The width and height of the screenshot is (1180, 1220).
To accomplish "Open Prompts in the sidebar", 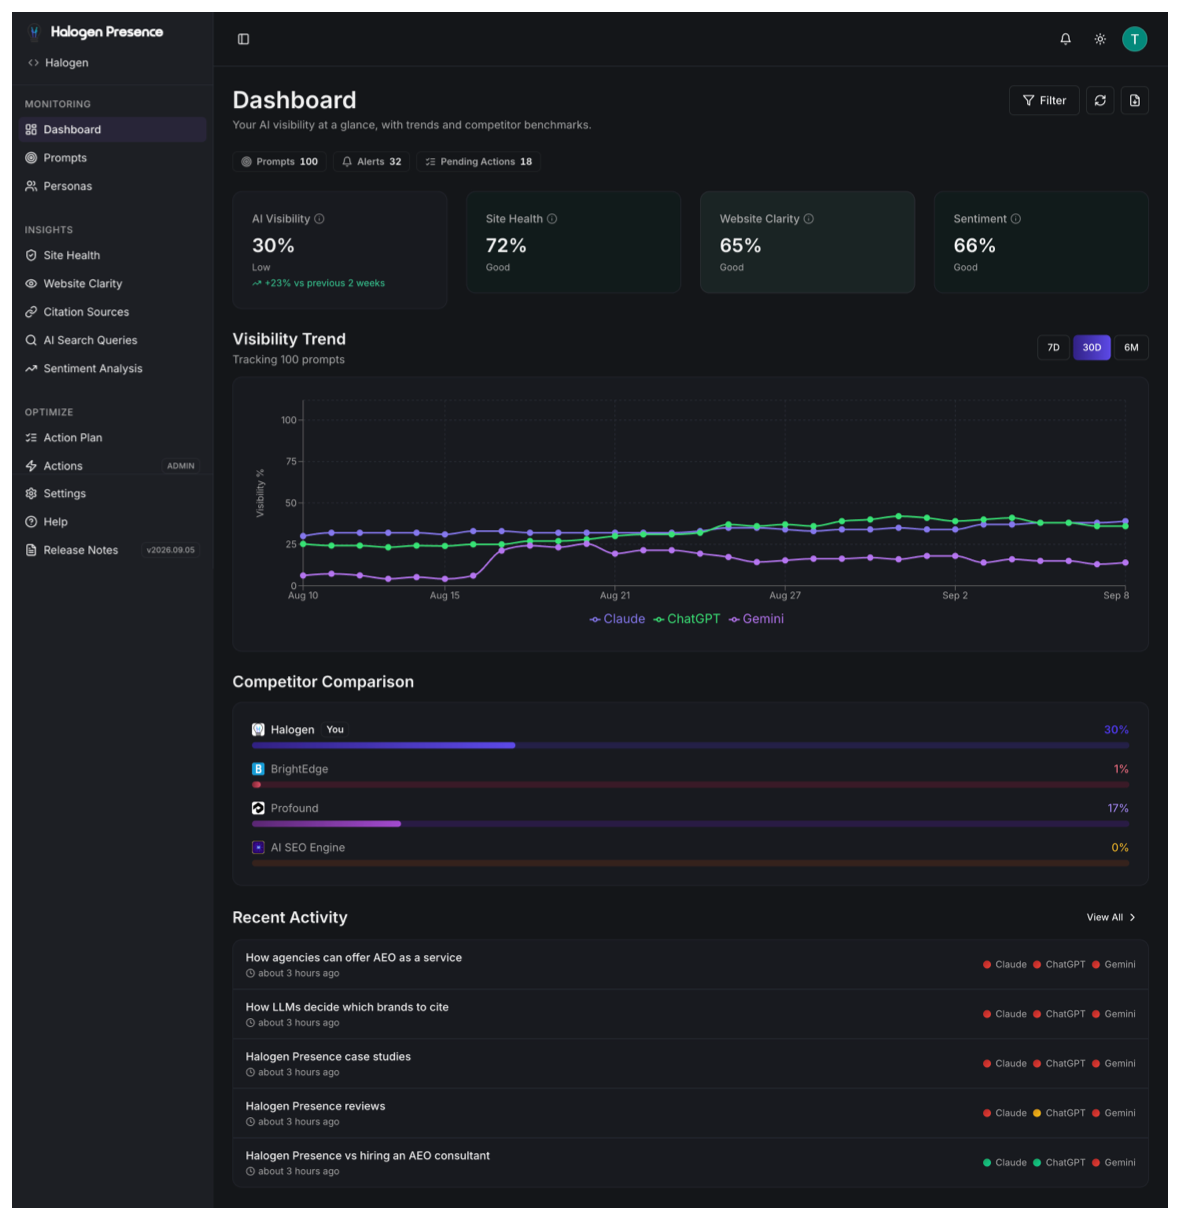I will coord(112,158).
